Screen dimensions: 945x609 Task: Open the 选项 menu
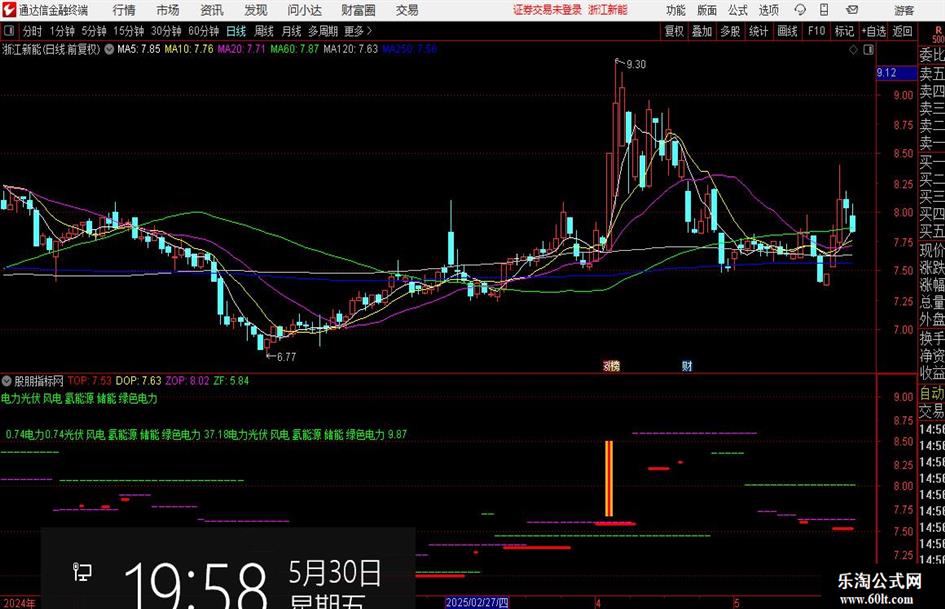(x=768, y=10)
